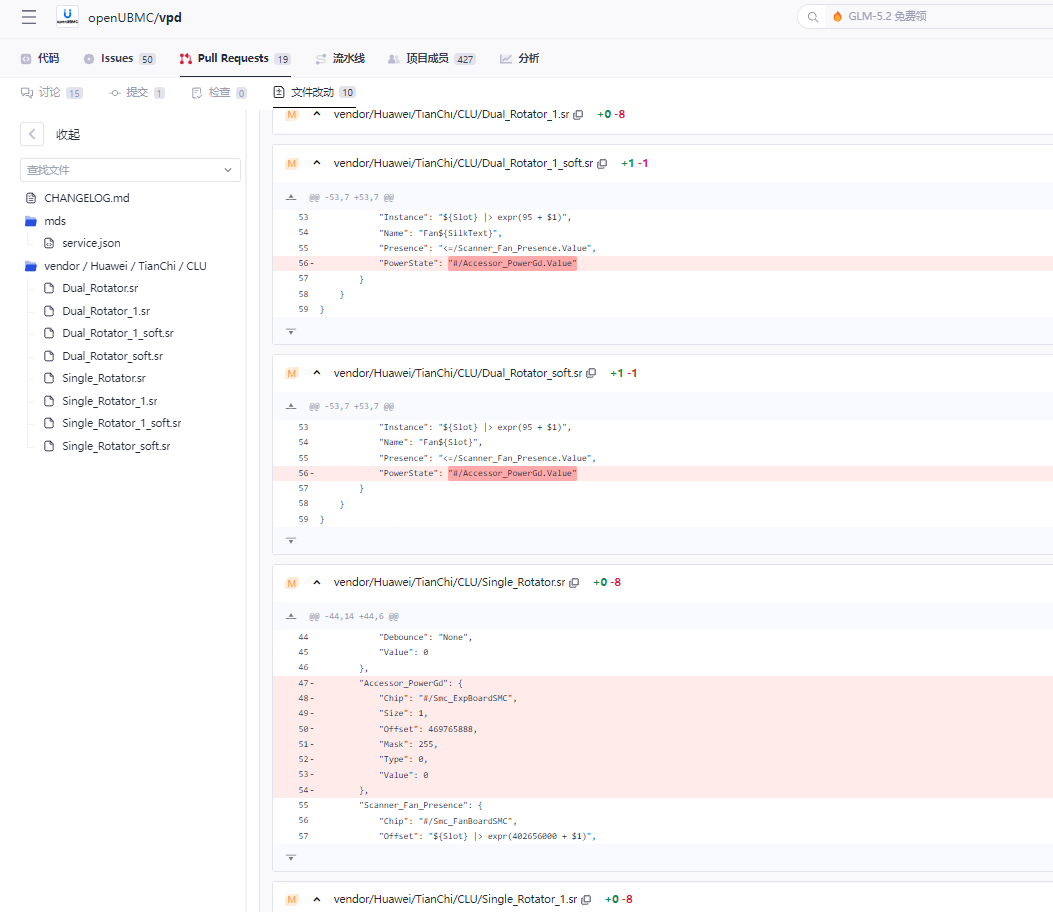The width and height of the screenshot is (1053, 912).
Task: Click the openUBMC logo
Action: [x=67, y=16]
